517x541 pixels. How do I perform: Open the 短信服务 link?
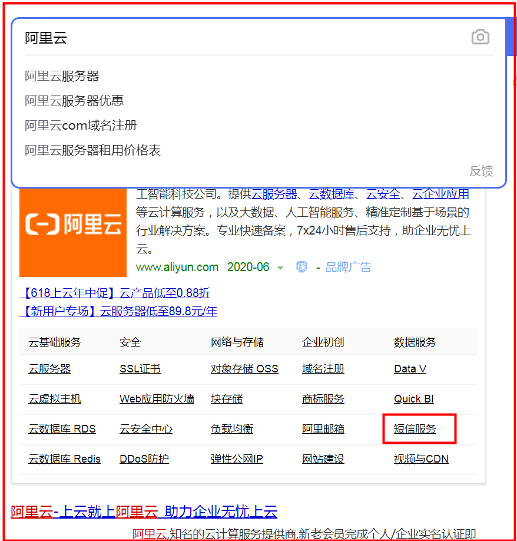pyautogui.click(x=415, y=429)
